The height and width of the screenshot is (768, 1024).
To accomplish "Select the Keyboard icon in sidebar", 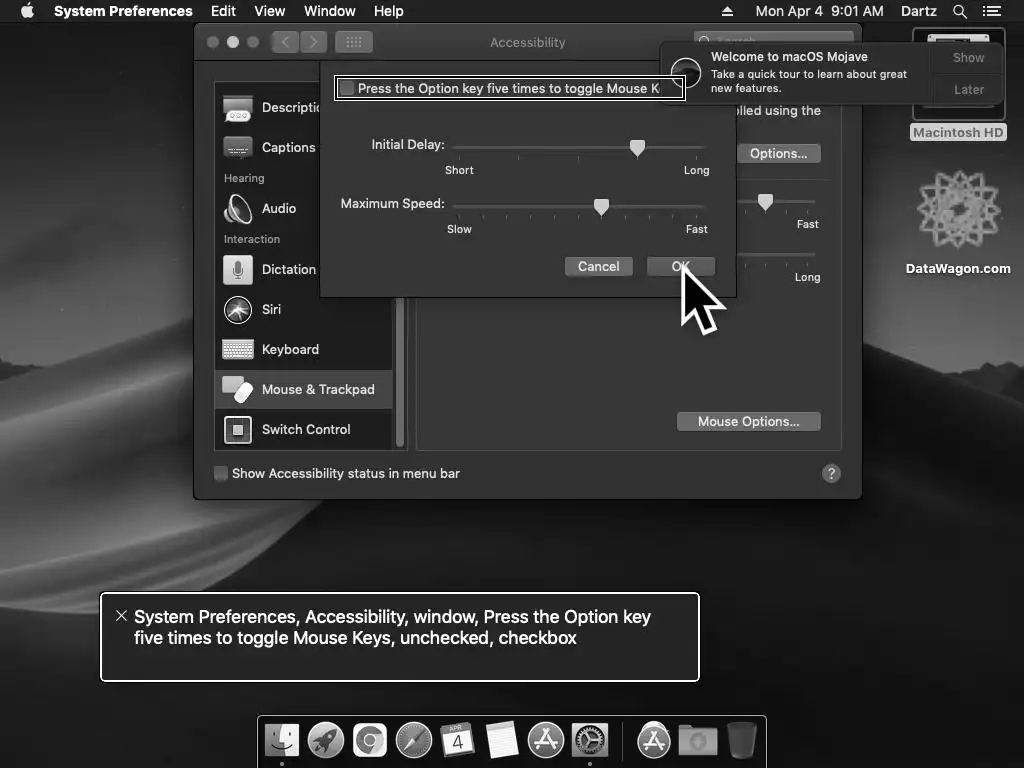I will click(x=238, y=349).
